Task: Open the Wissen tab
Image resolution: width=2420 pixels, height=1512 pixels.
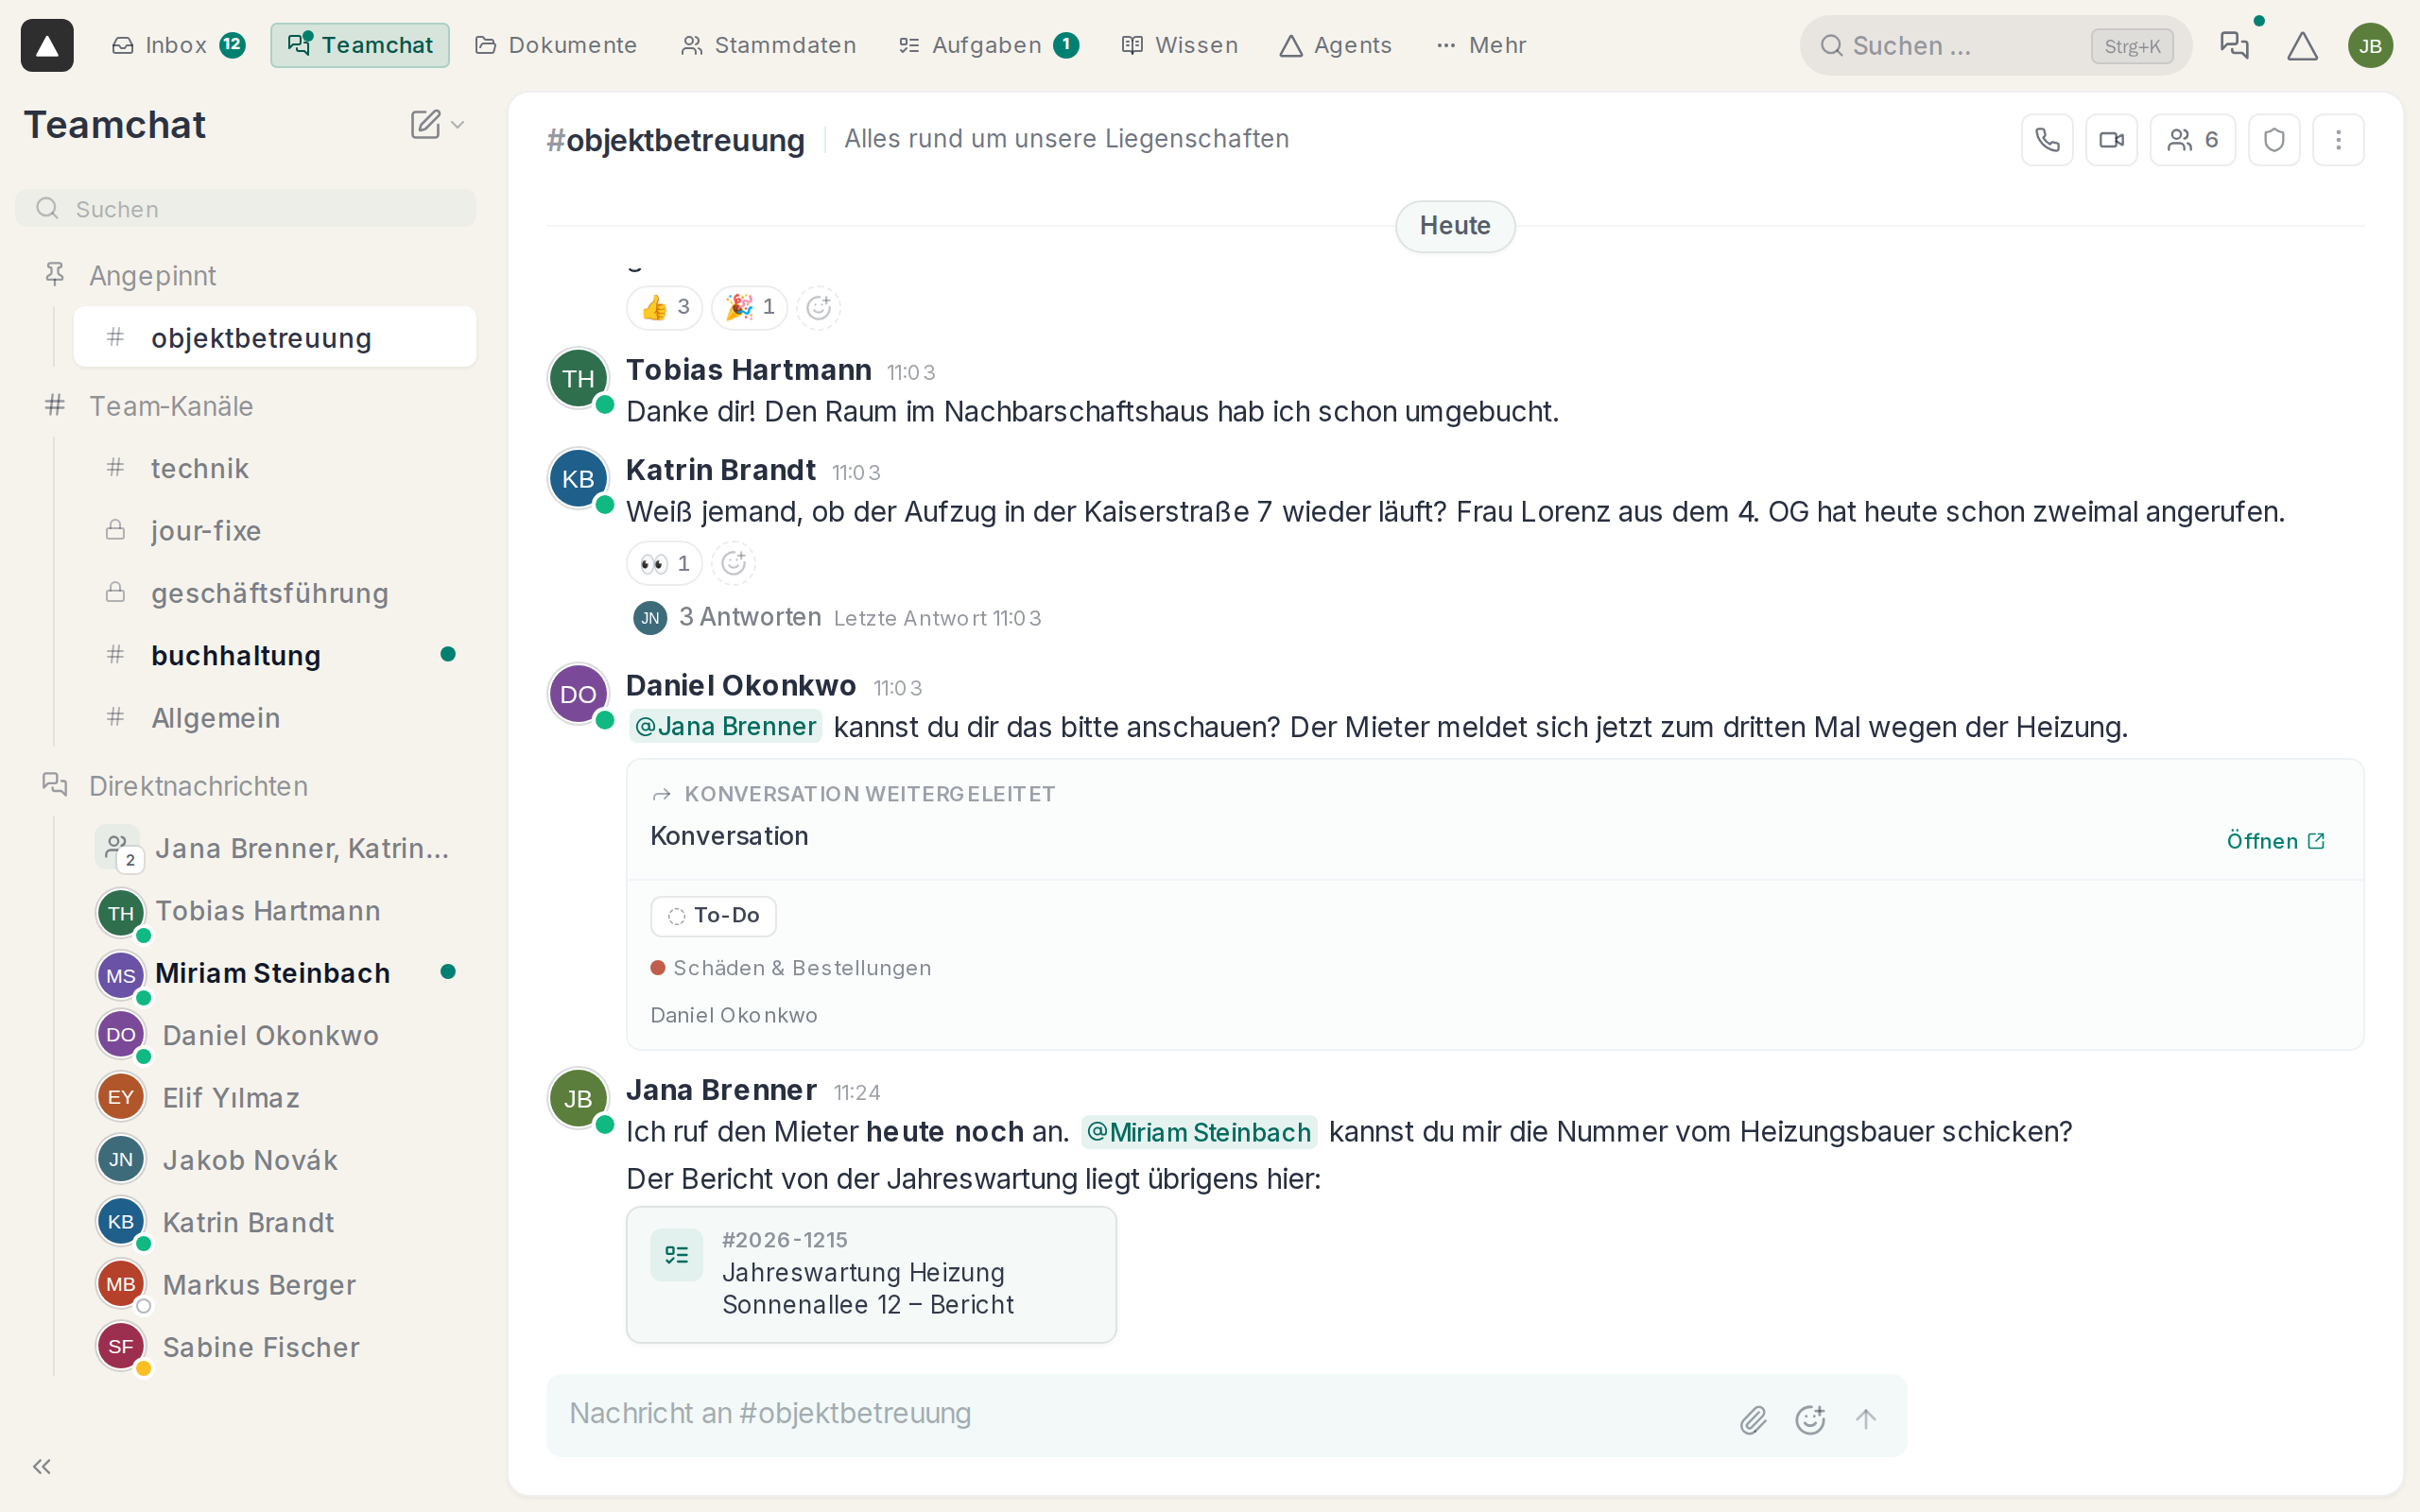Action: point(1180,45)
